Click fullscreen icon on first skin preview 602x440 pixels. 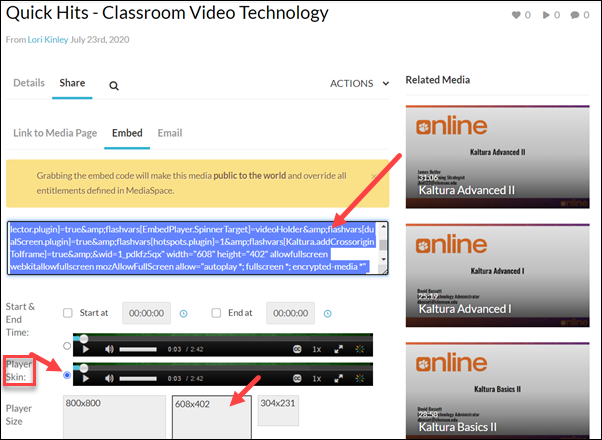click(338, 349)
